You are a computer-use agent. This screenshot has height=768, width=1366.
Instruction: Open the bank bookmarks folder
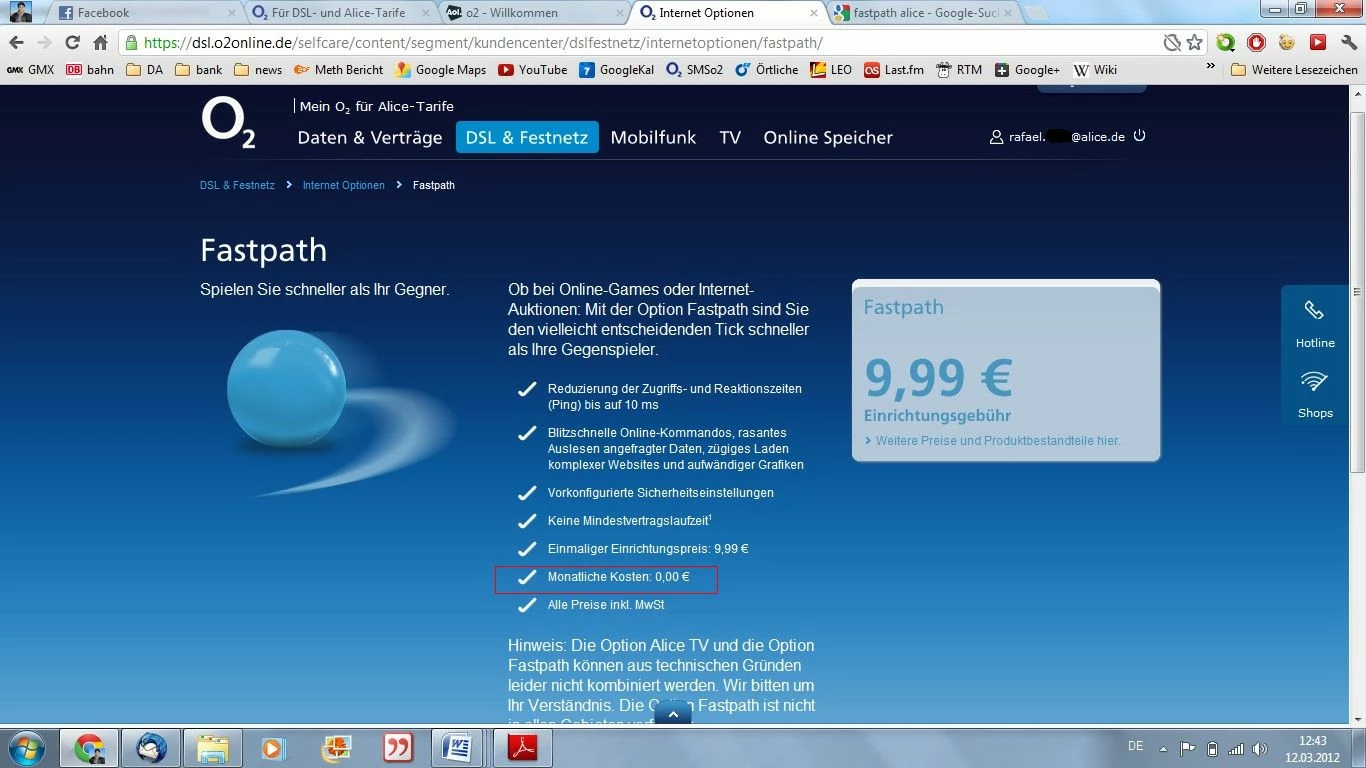point(199,70)
